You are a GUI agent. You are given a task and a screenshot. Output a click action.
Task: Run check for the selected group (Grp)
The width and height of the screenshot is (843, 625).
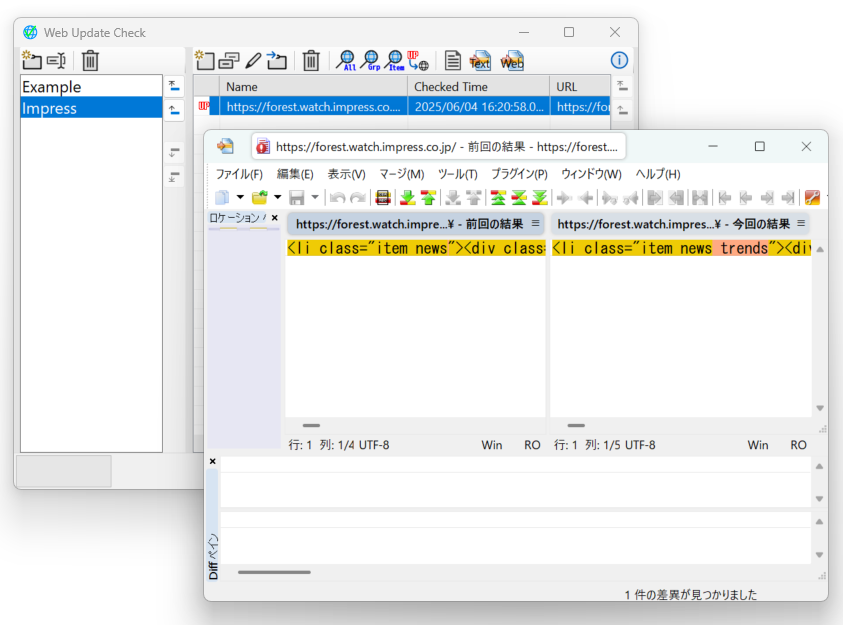tap(370, 61)
